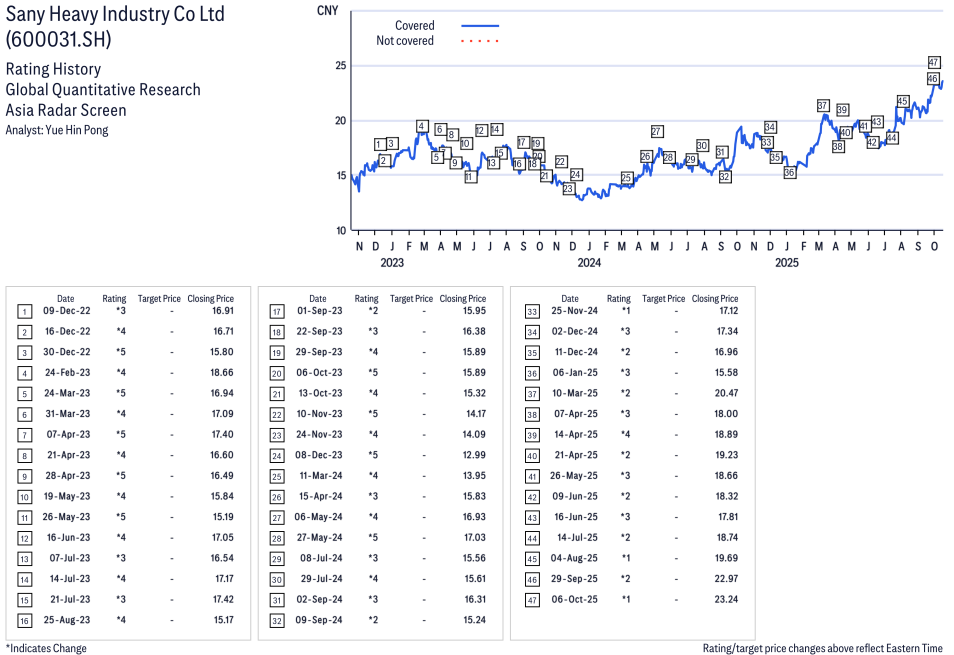Click chart marker 47 at the price peak
This screenshot has width=954, height=655.
tap(934, 62)
